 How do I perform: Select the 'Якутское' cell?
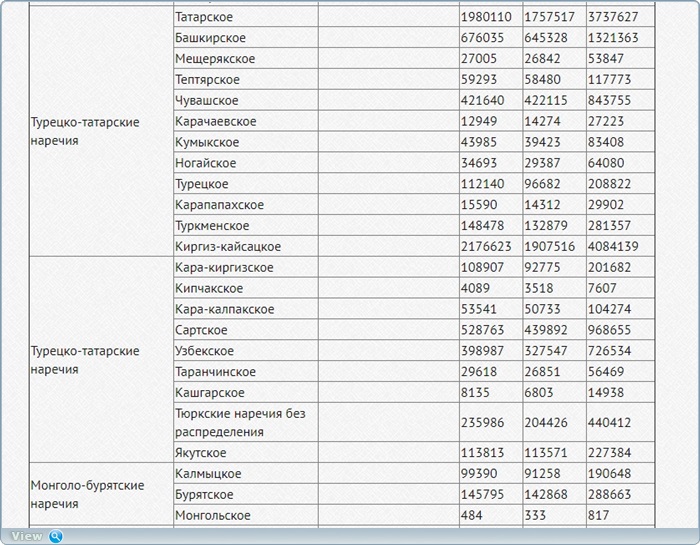(246, 452)
